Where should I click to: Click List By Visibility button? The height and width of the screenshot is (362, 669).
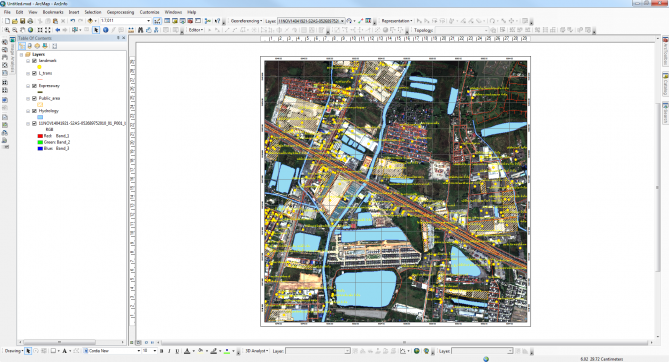point(37,46)
